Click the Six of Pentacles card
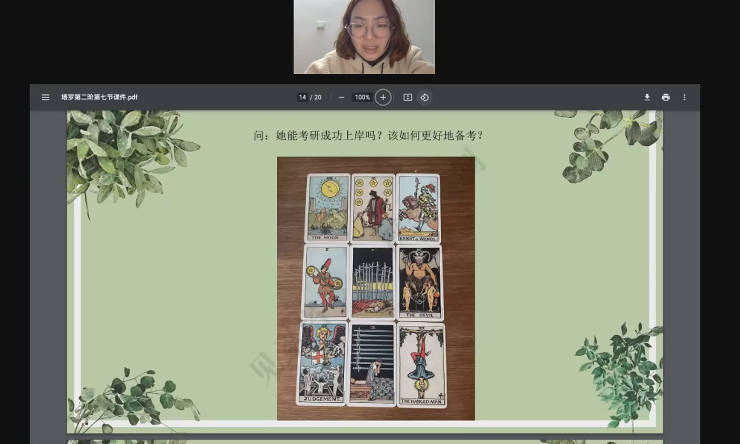The width and height of the screenshot is (740, 444). (373, 208)
